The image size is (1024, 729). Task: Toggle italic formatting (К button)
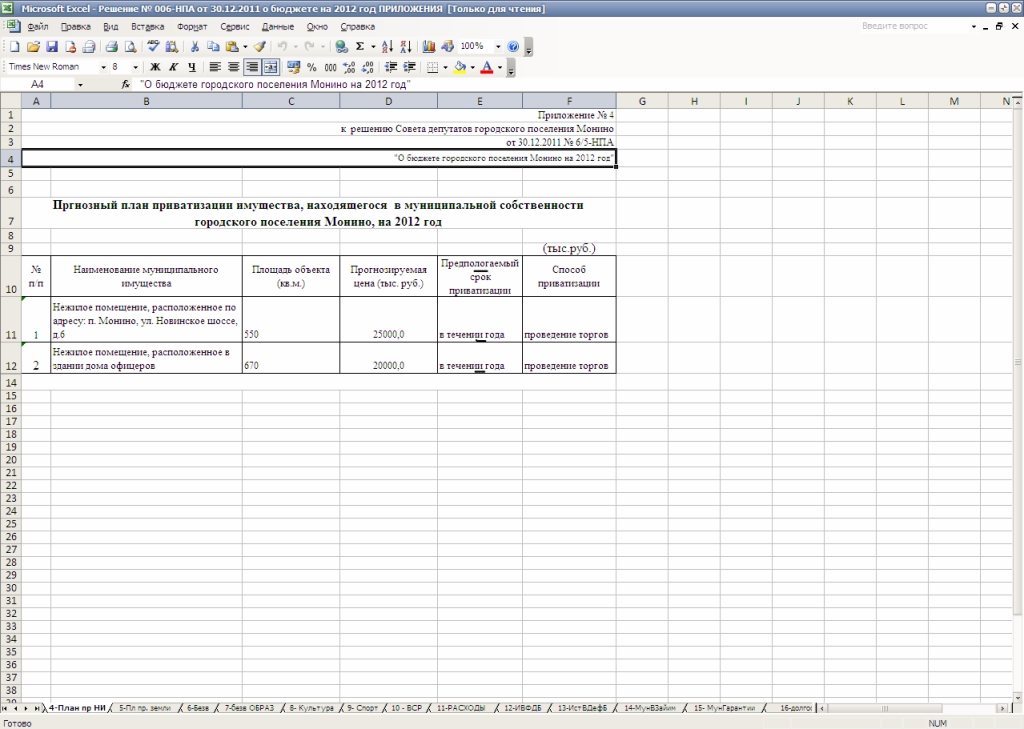pyautogui.click(x=172, y=67)
